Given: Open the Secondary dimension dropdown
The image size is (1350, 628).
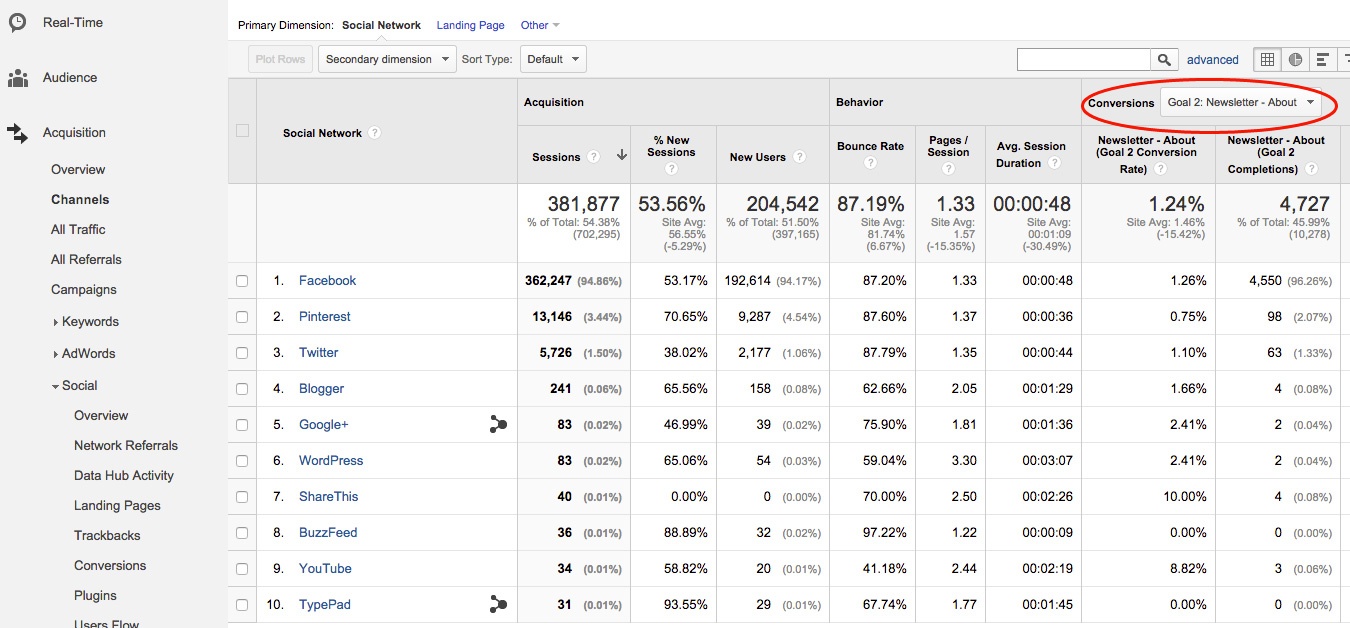Looking at the screenshot, I should point(386,59).
